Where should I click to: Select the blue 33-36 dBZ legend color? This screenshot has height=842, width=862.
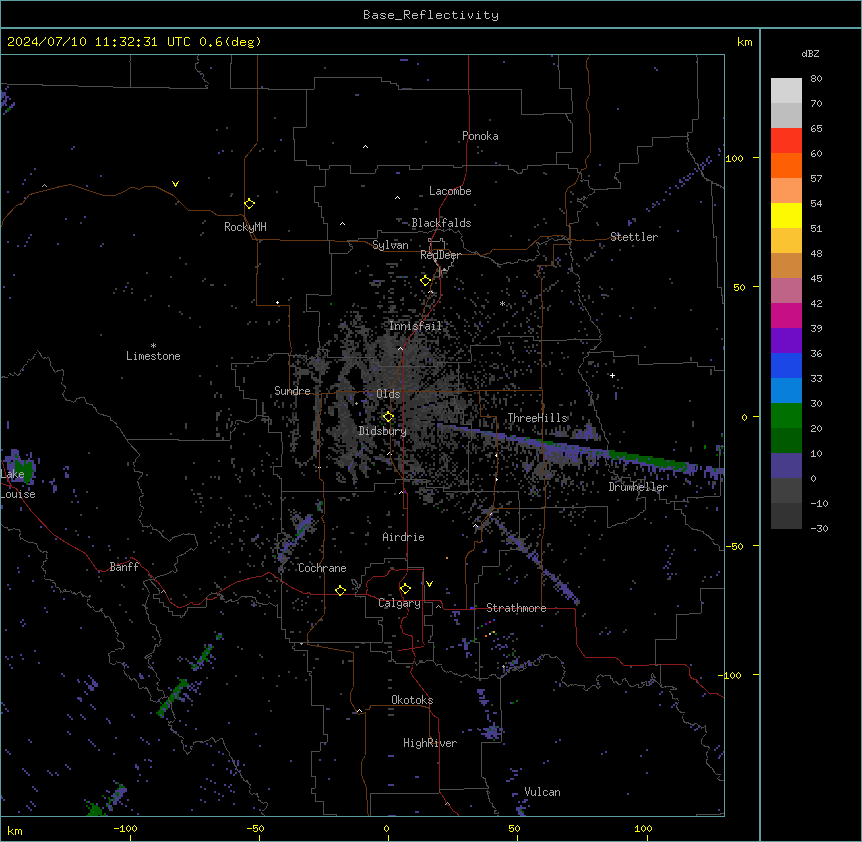click(x=786, y=365)
